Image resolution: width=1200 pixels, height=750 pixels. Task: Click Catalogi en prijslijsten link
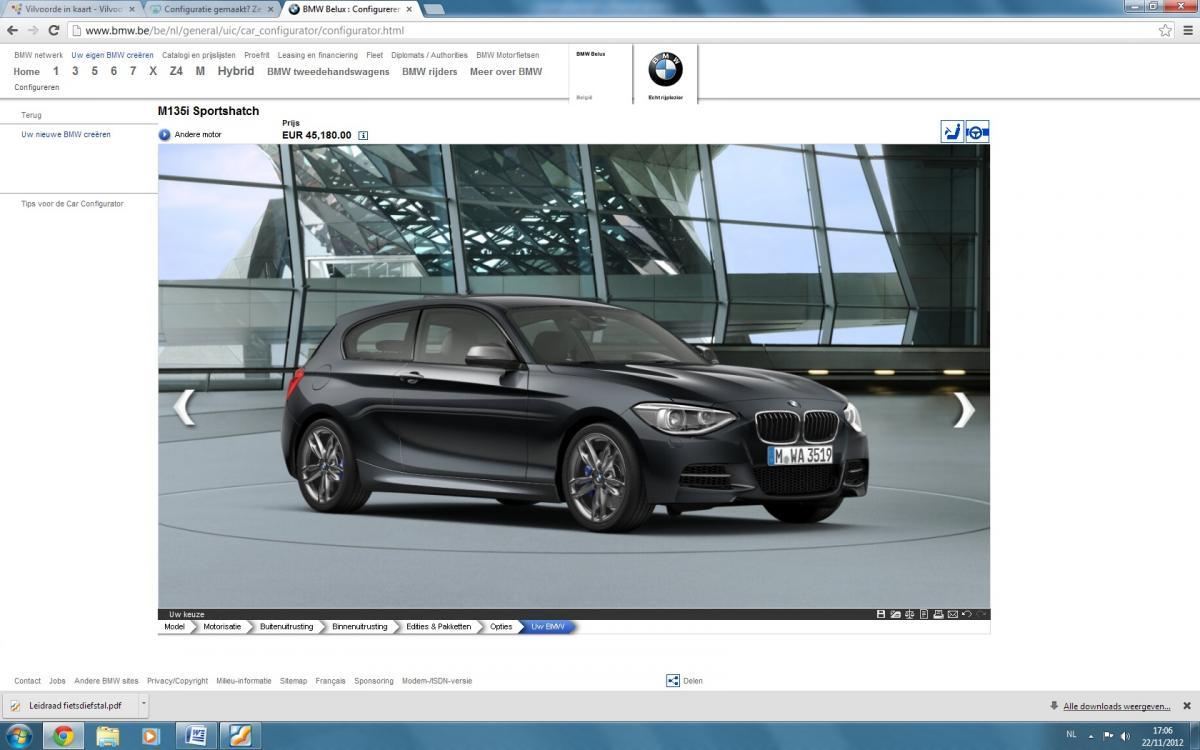click(x=199, y=55)
